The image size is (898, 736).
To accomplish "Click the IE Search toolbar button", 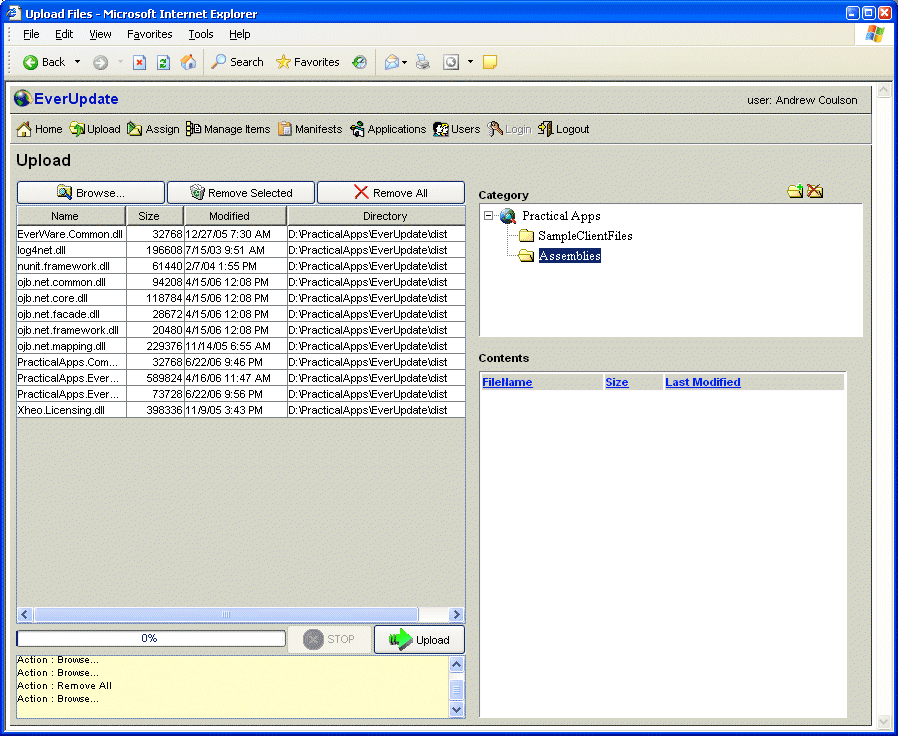I will 237,62.
